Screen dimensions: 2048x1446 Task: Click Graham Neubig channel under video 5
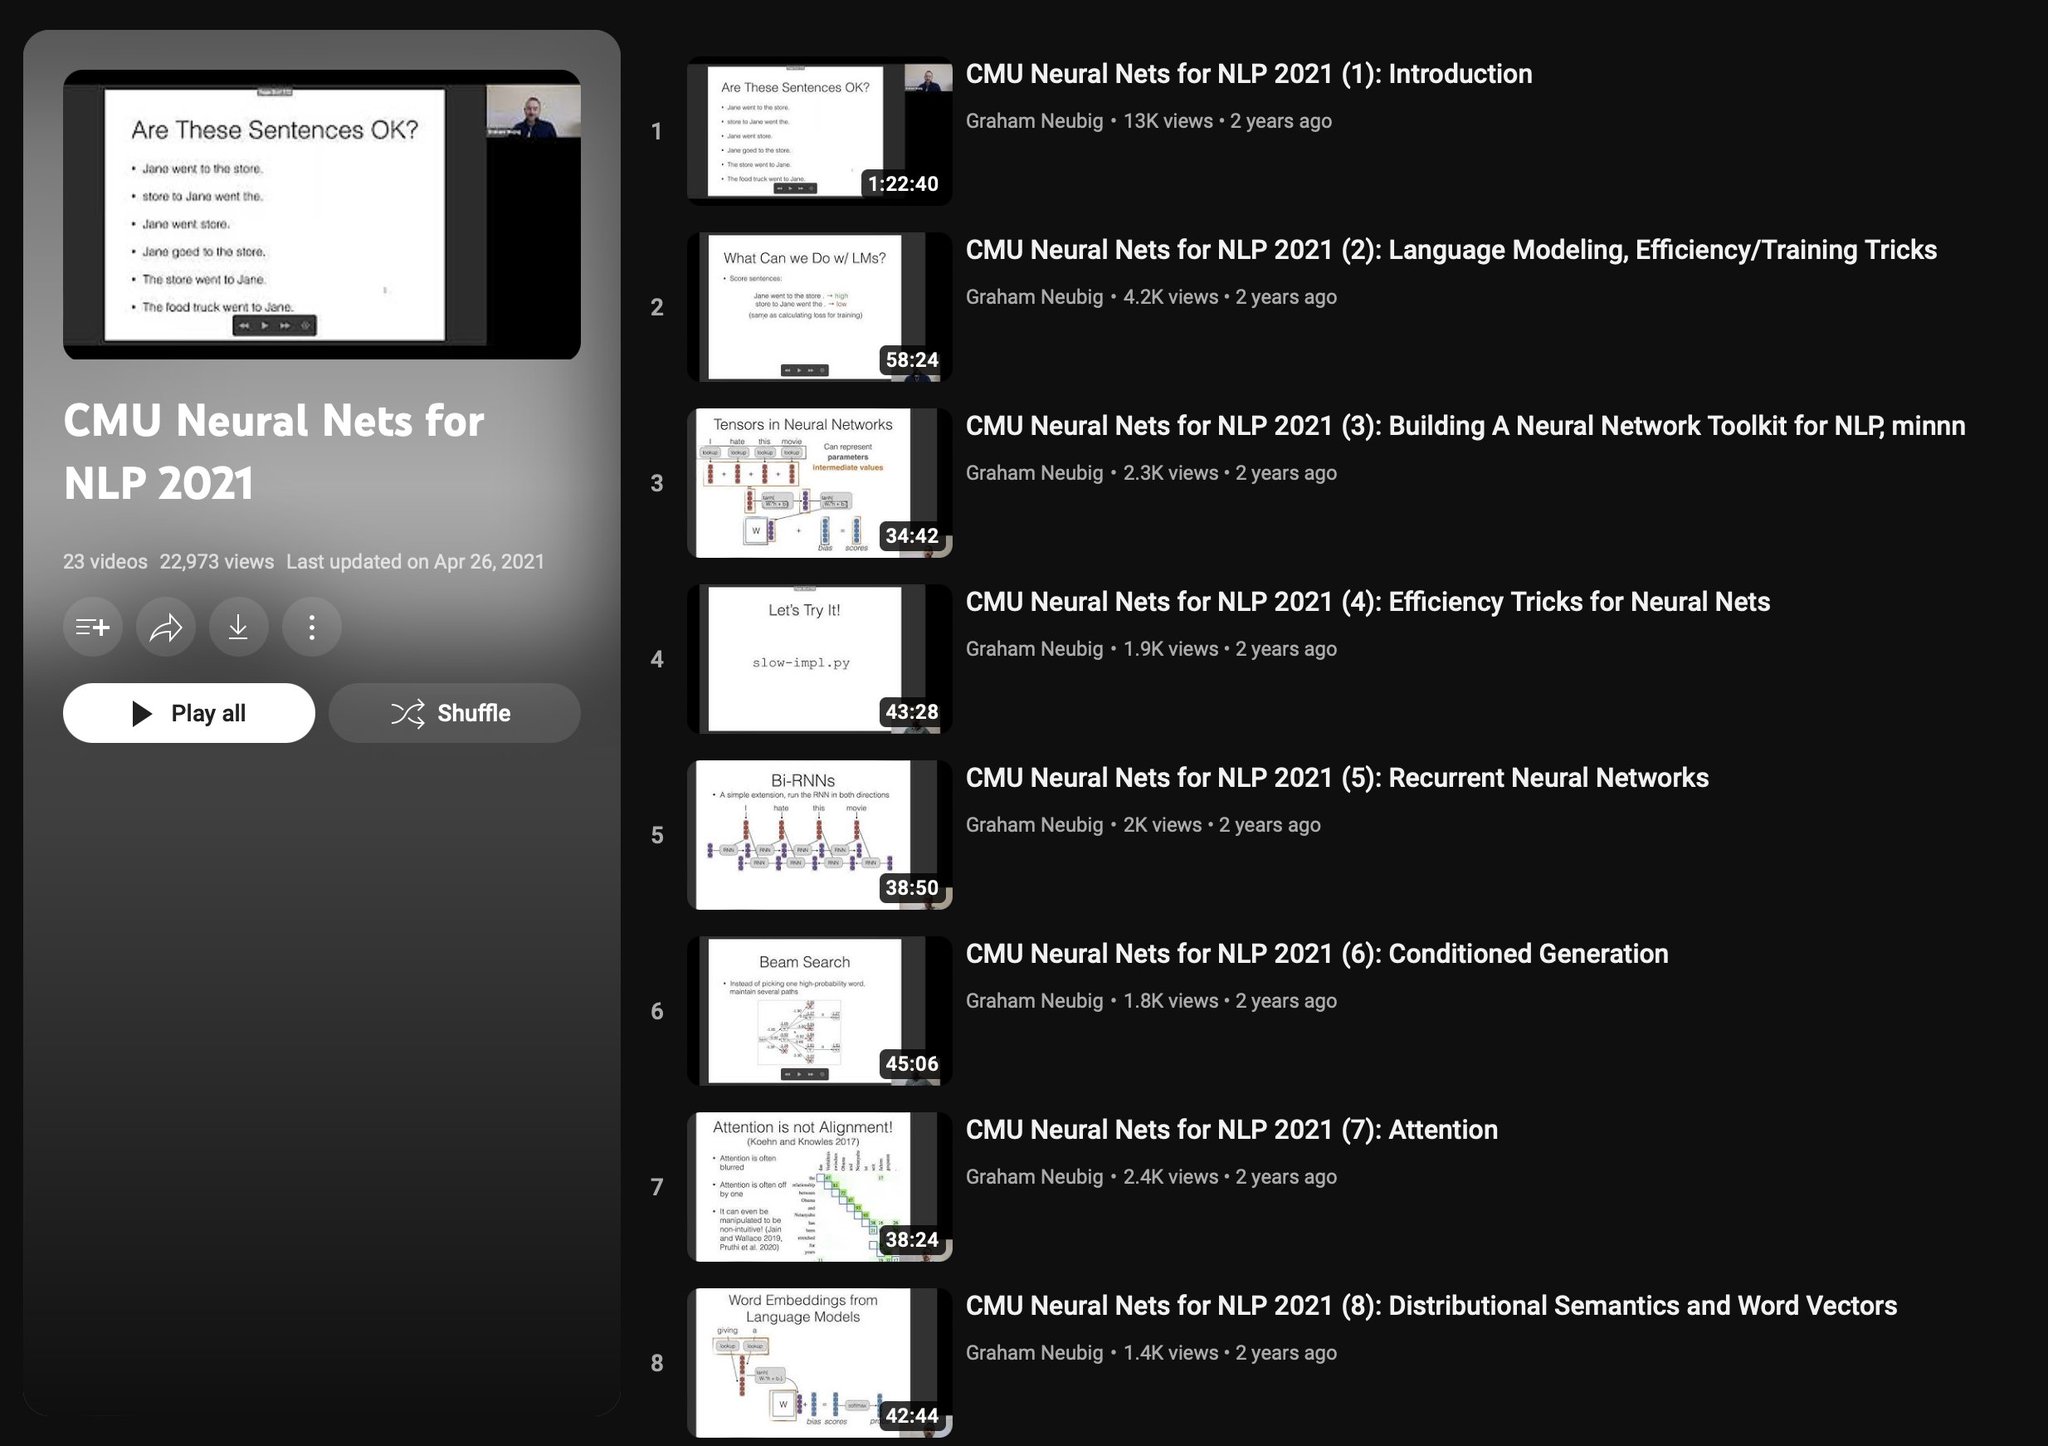pyautogui.click(x=1034, y=825)
